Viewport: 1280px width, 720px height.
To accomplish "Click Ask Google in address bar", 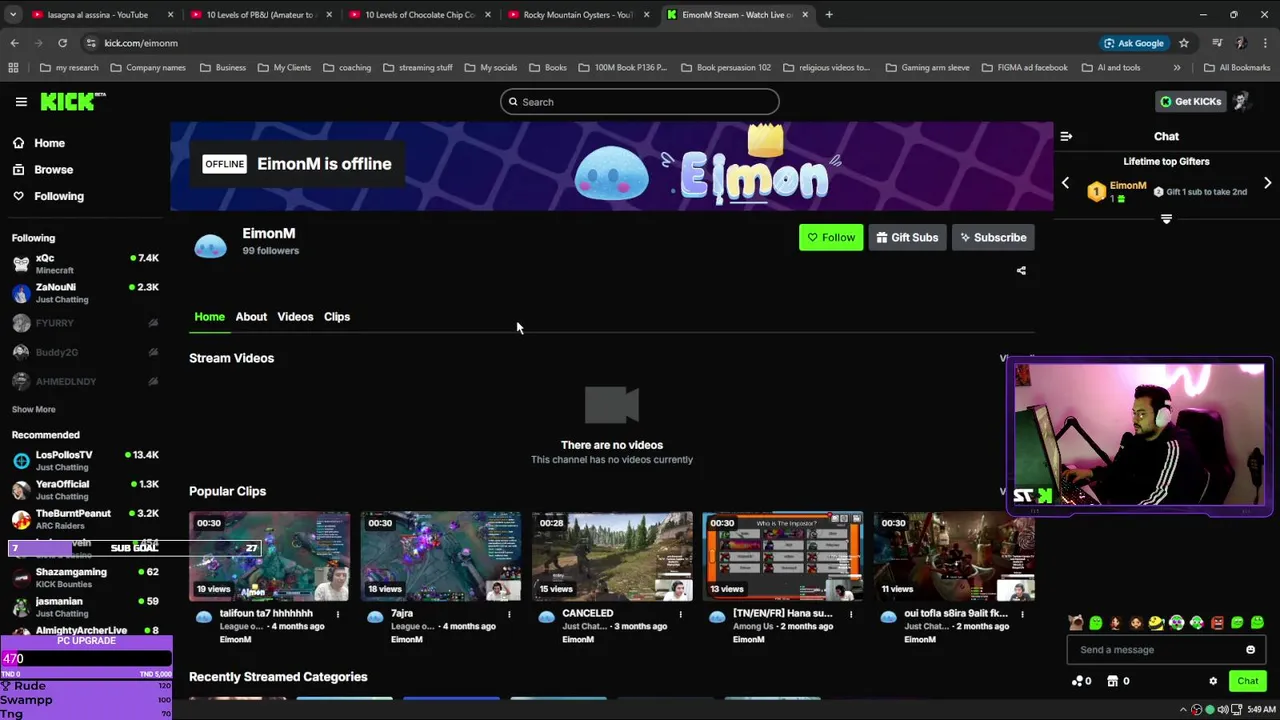I will (x=1134, y=43).
